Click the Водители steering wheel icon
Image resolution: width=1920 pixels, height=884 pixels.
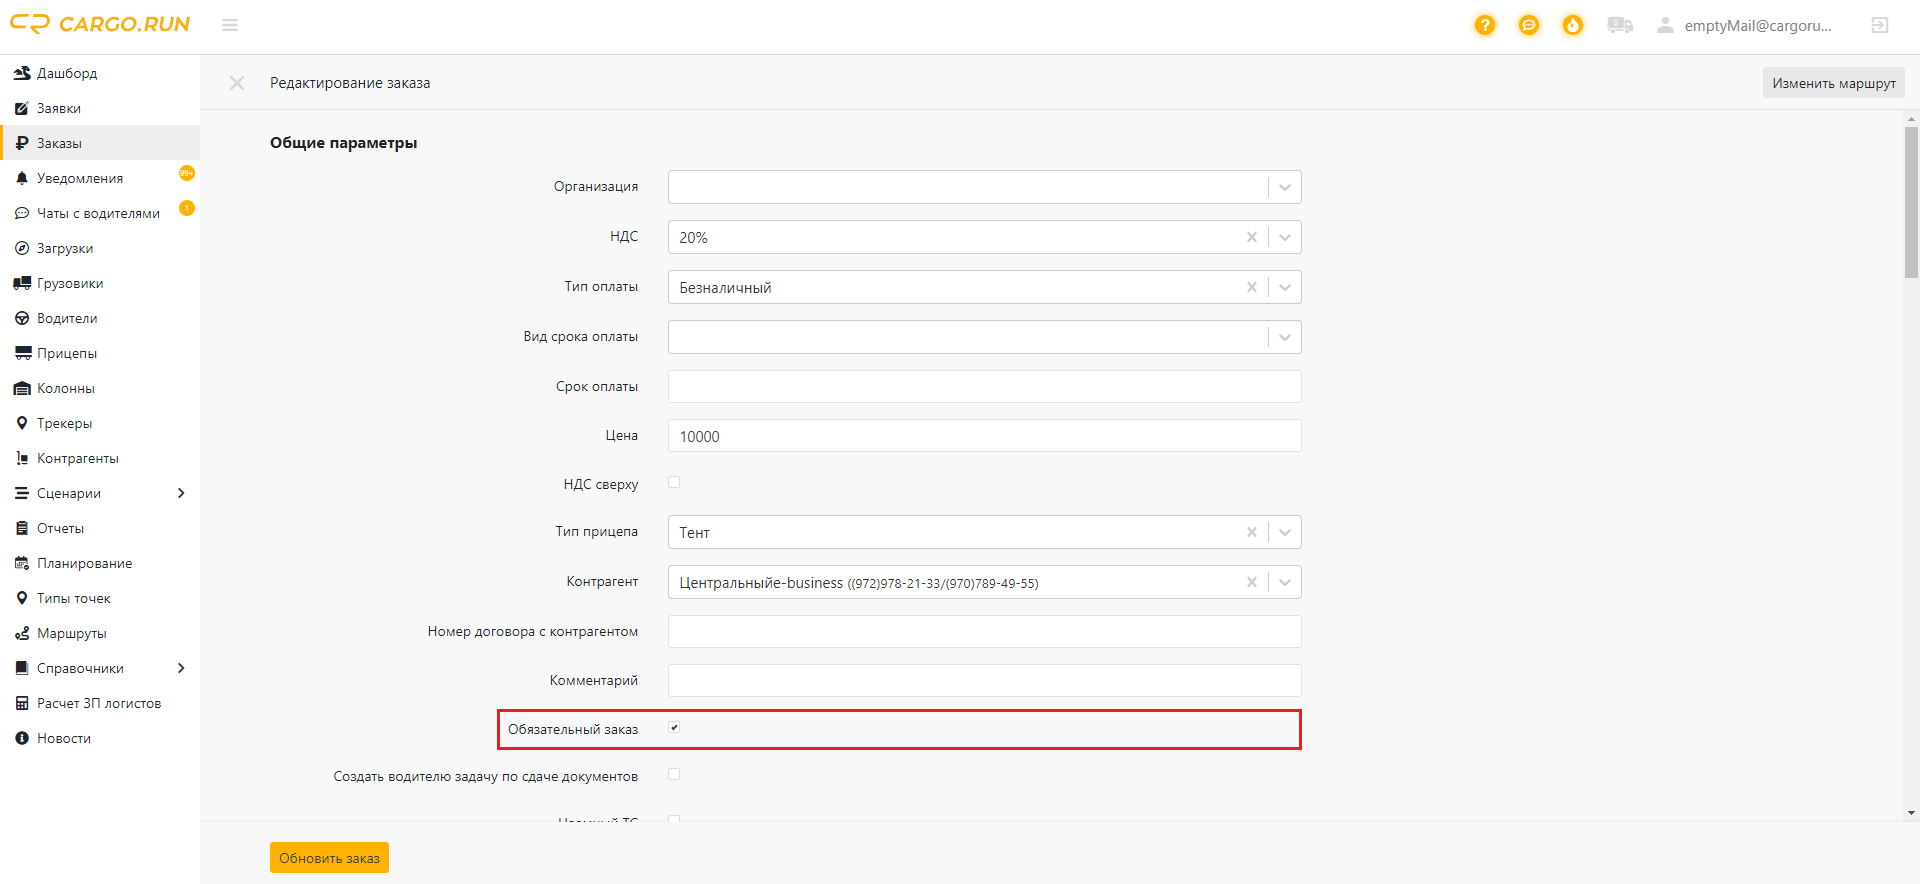(22, 318)
